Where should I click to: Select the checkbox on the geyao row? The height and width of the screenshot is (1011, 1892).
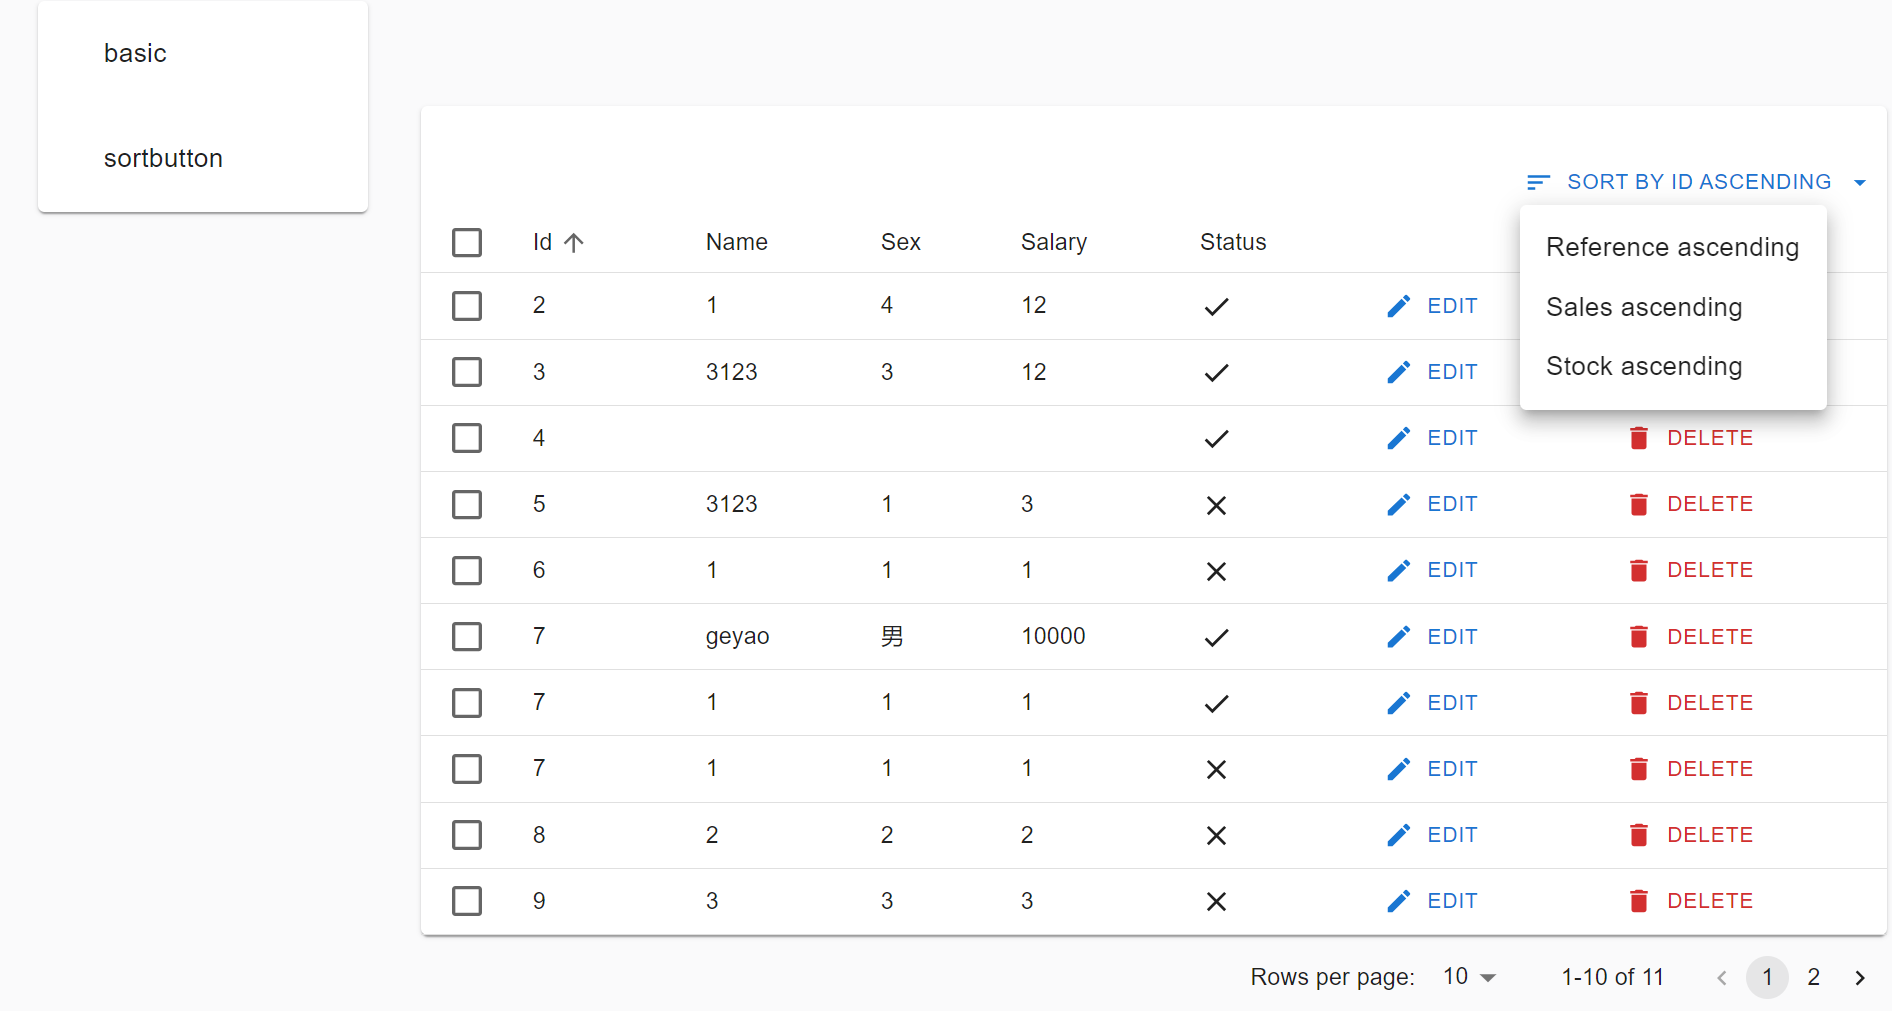467,636
